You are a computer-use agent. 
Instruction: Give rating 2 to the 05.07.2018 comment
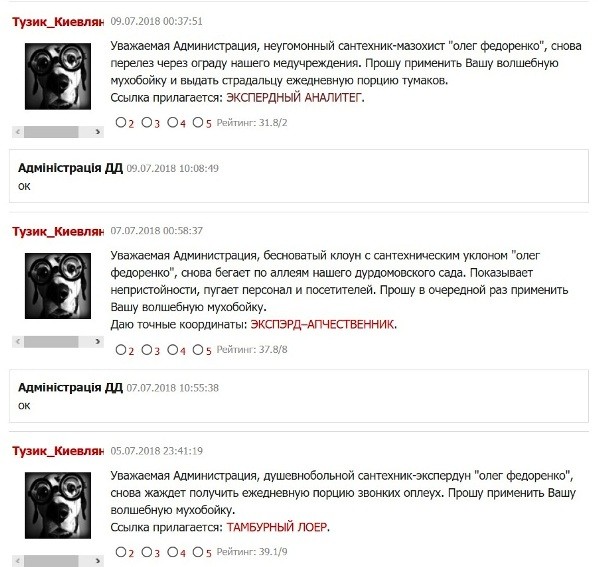(x=121, y=552)
